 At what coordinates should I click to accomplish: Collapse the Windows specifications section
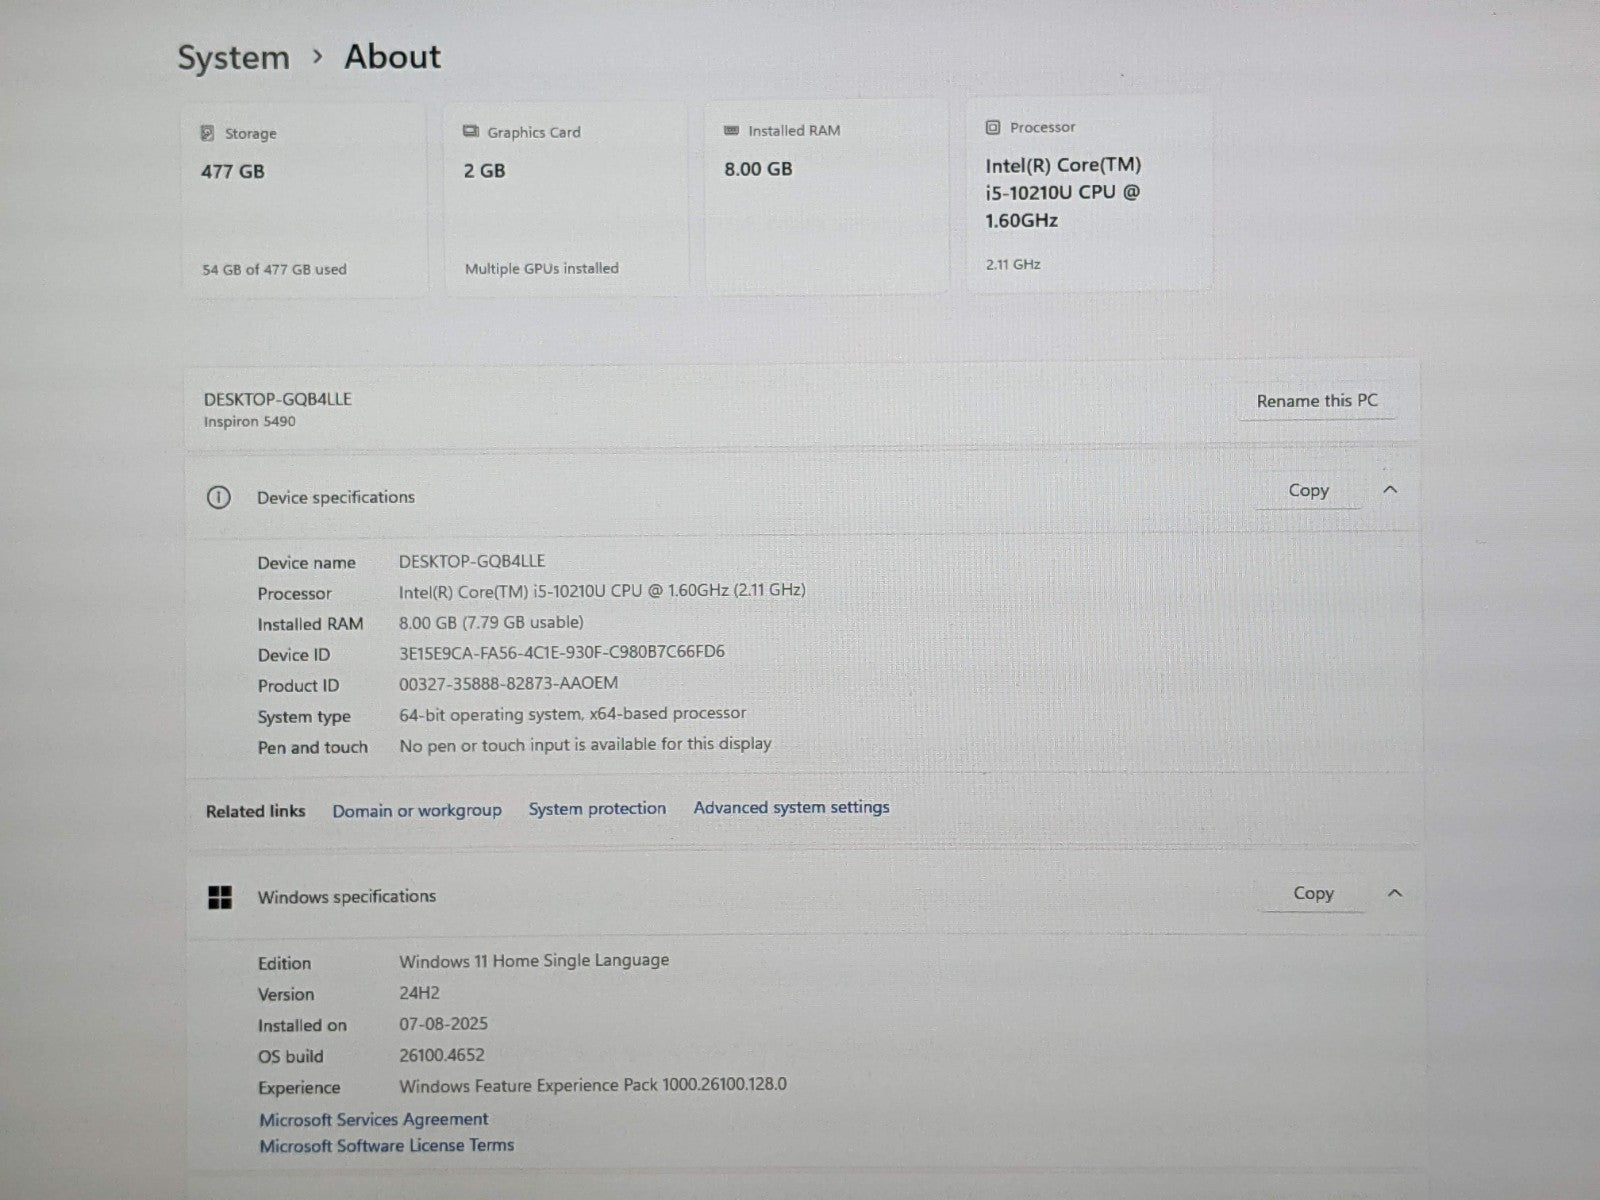(x=1395, y=893)
